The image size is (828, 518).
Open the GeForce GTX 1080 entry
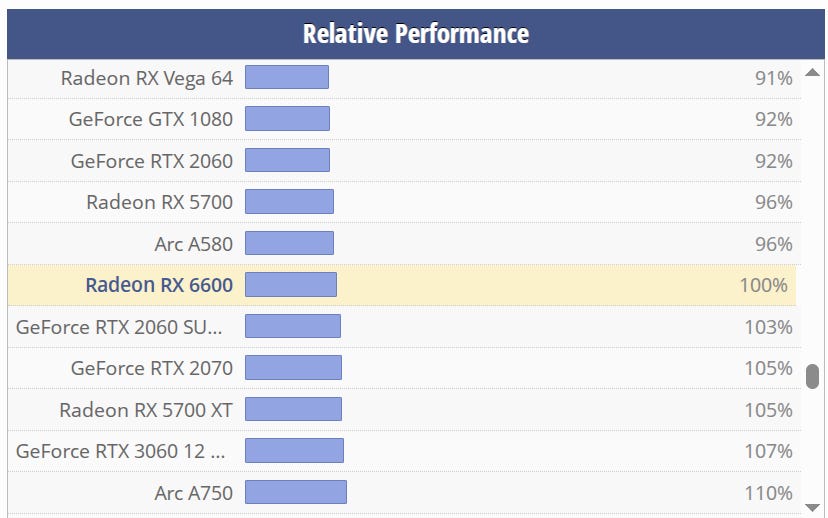(150, 119)
